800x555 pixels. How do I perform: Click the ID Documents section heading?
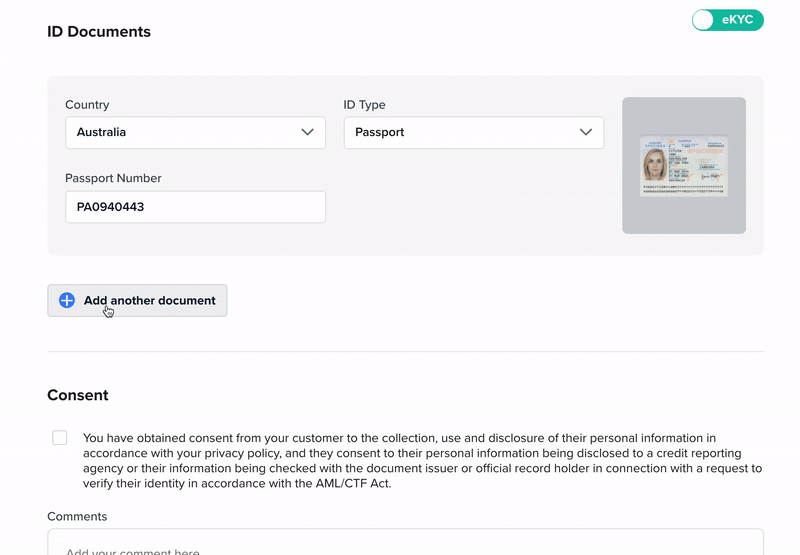tap(99, 32)
